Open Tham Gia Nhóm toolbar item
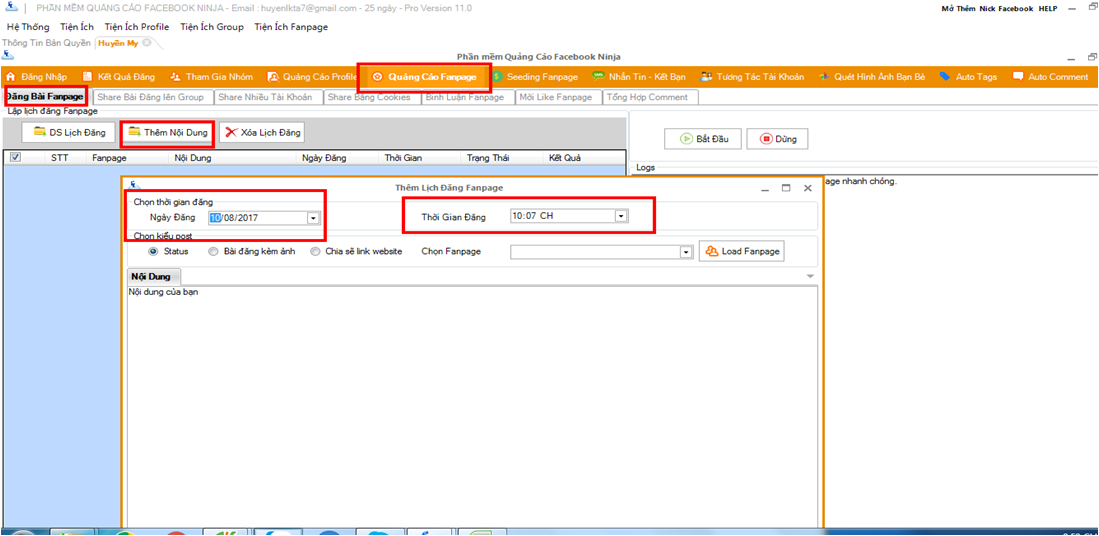 (x=211, y=76)
